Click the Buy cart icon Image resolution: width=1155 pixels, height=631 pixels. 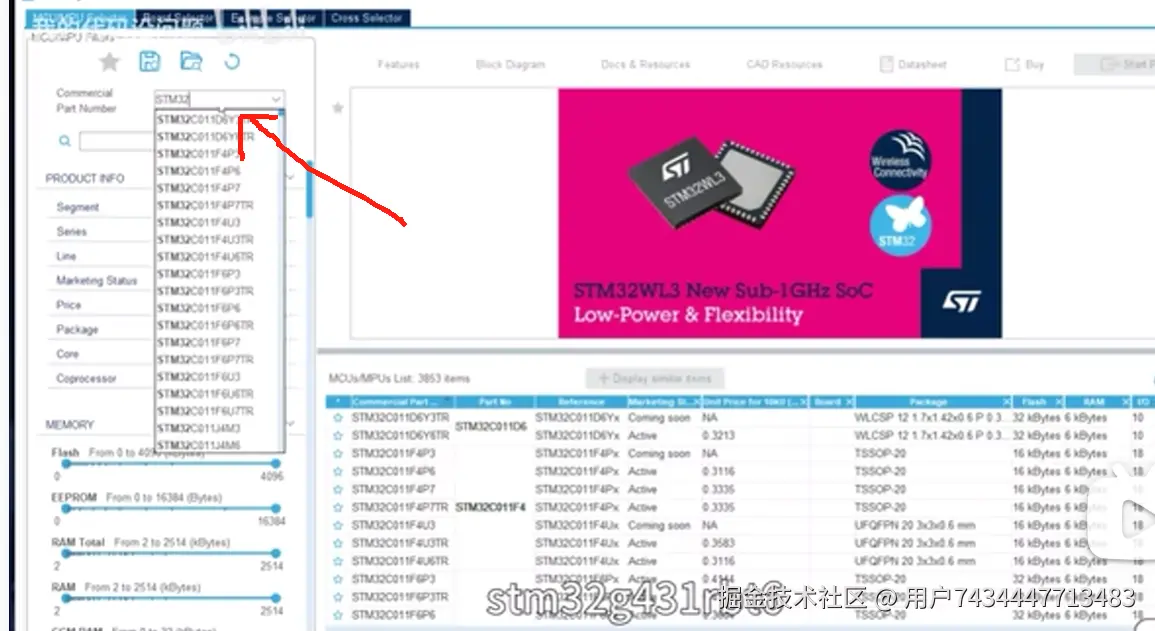tap(1012, 65)
